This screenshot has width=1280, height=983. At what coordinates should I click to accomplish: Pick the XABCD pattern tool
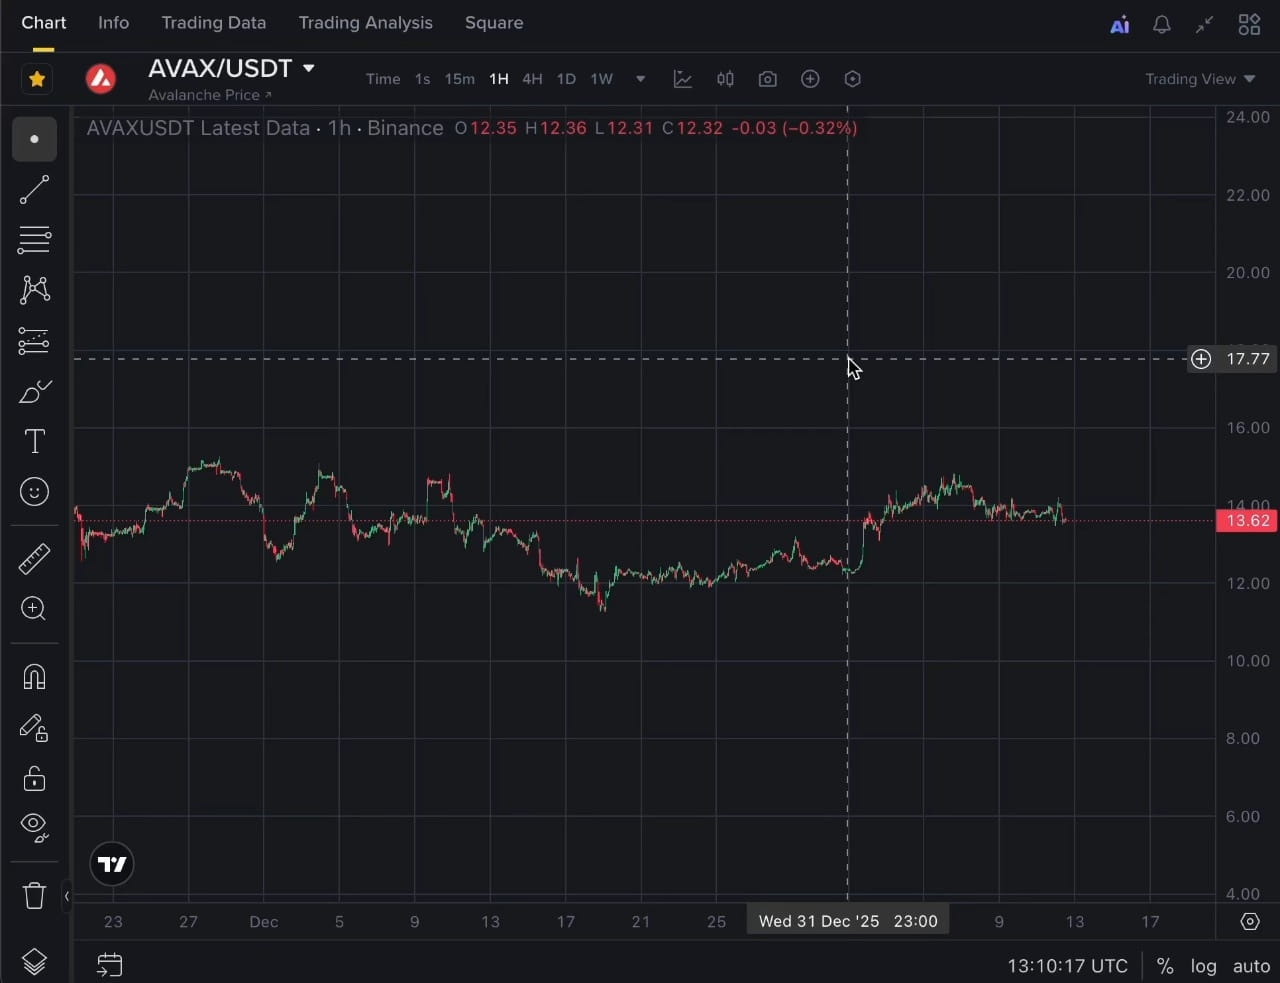coord(33,289)
